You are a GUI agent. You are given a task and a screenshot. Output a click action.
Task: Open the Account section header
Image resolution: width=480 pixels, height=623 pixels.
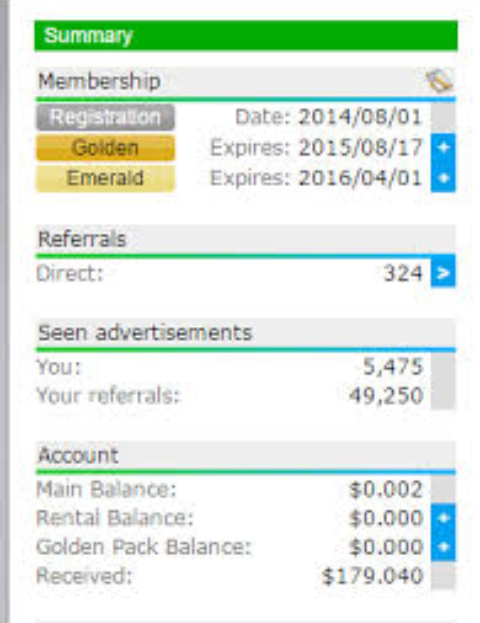pos(246,455)
